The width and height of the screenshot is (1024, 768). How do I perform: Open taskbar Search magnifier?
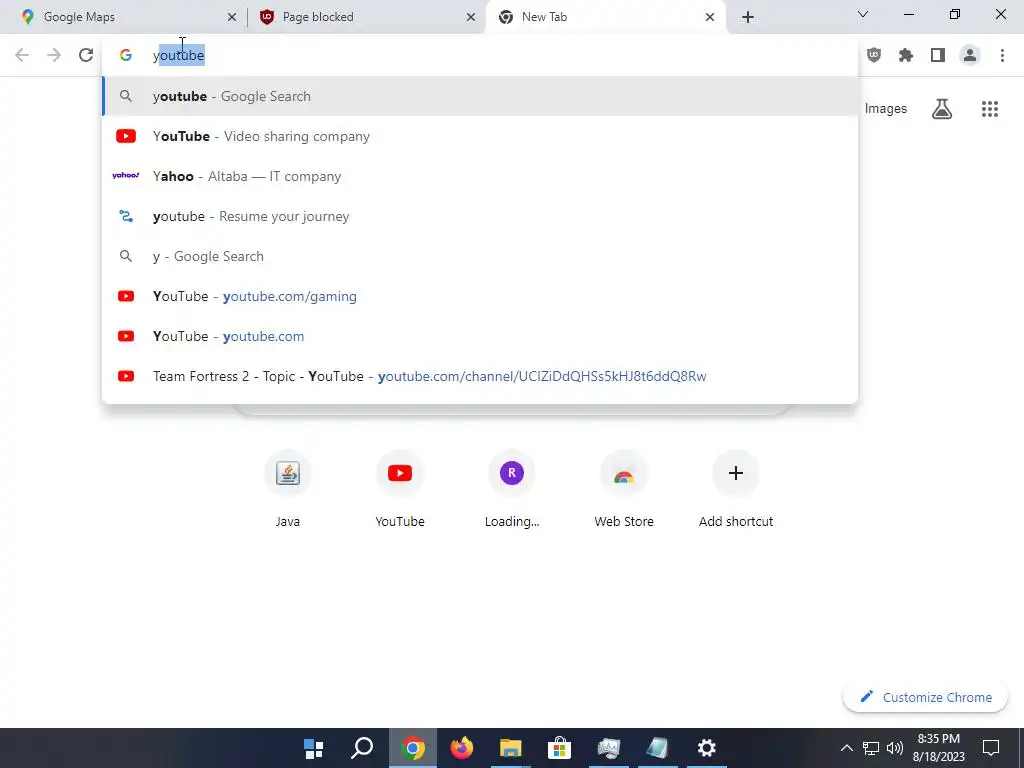(362, 748)
